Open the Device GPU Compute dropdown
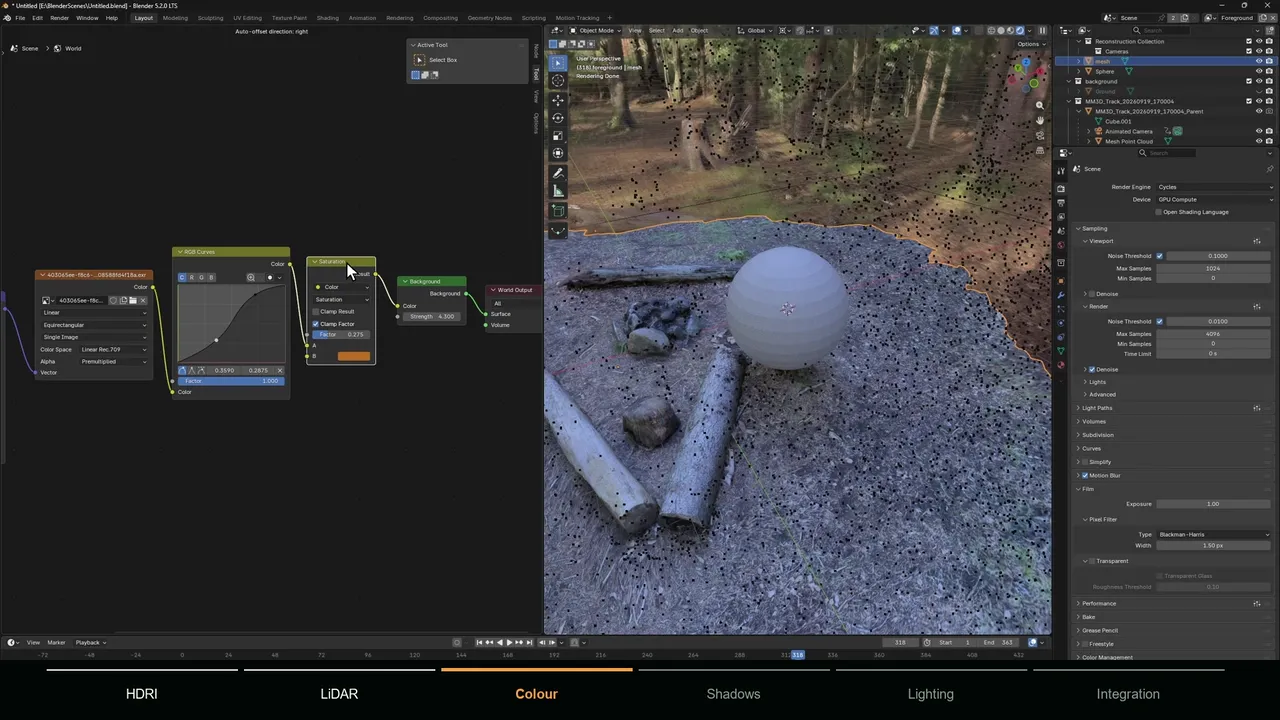The width and height of the screenshot is (1280, 720). (x=1214, y=199)
